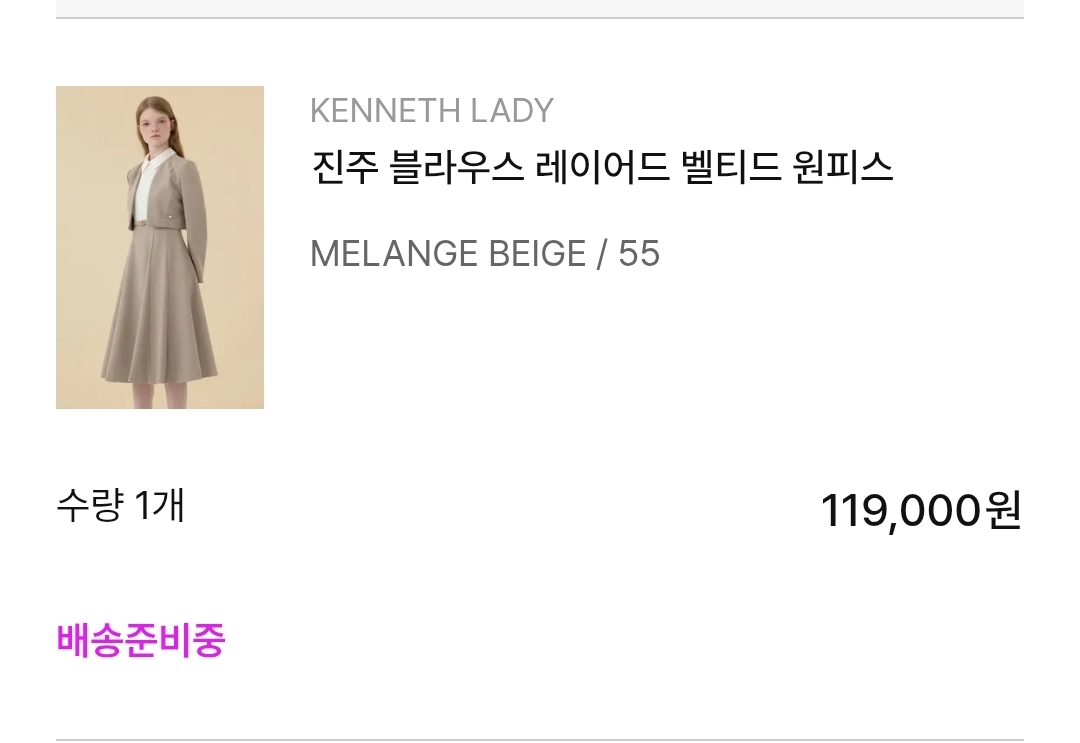1080x743 pixels.
Task: Click the 119,000원 price
Action: 920,511
